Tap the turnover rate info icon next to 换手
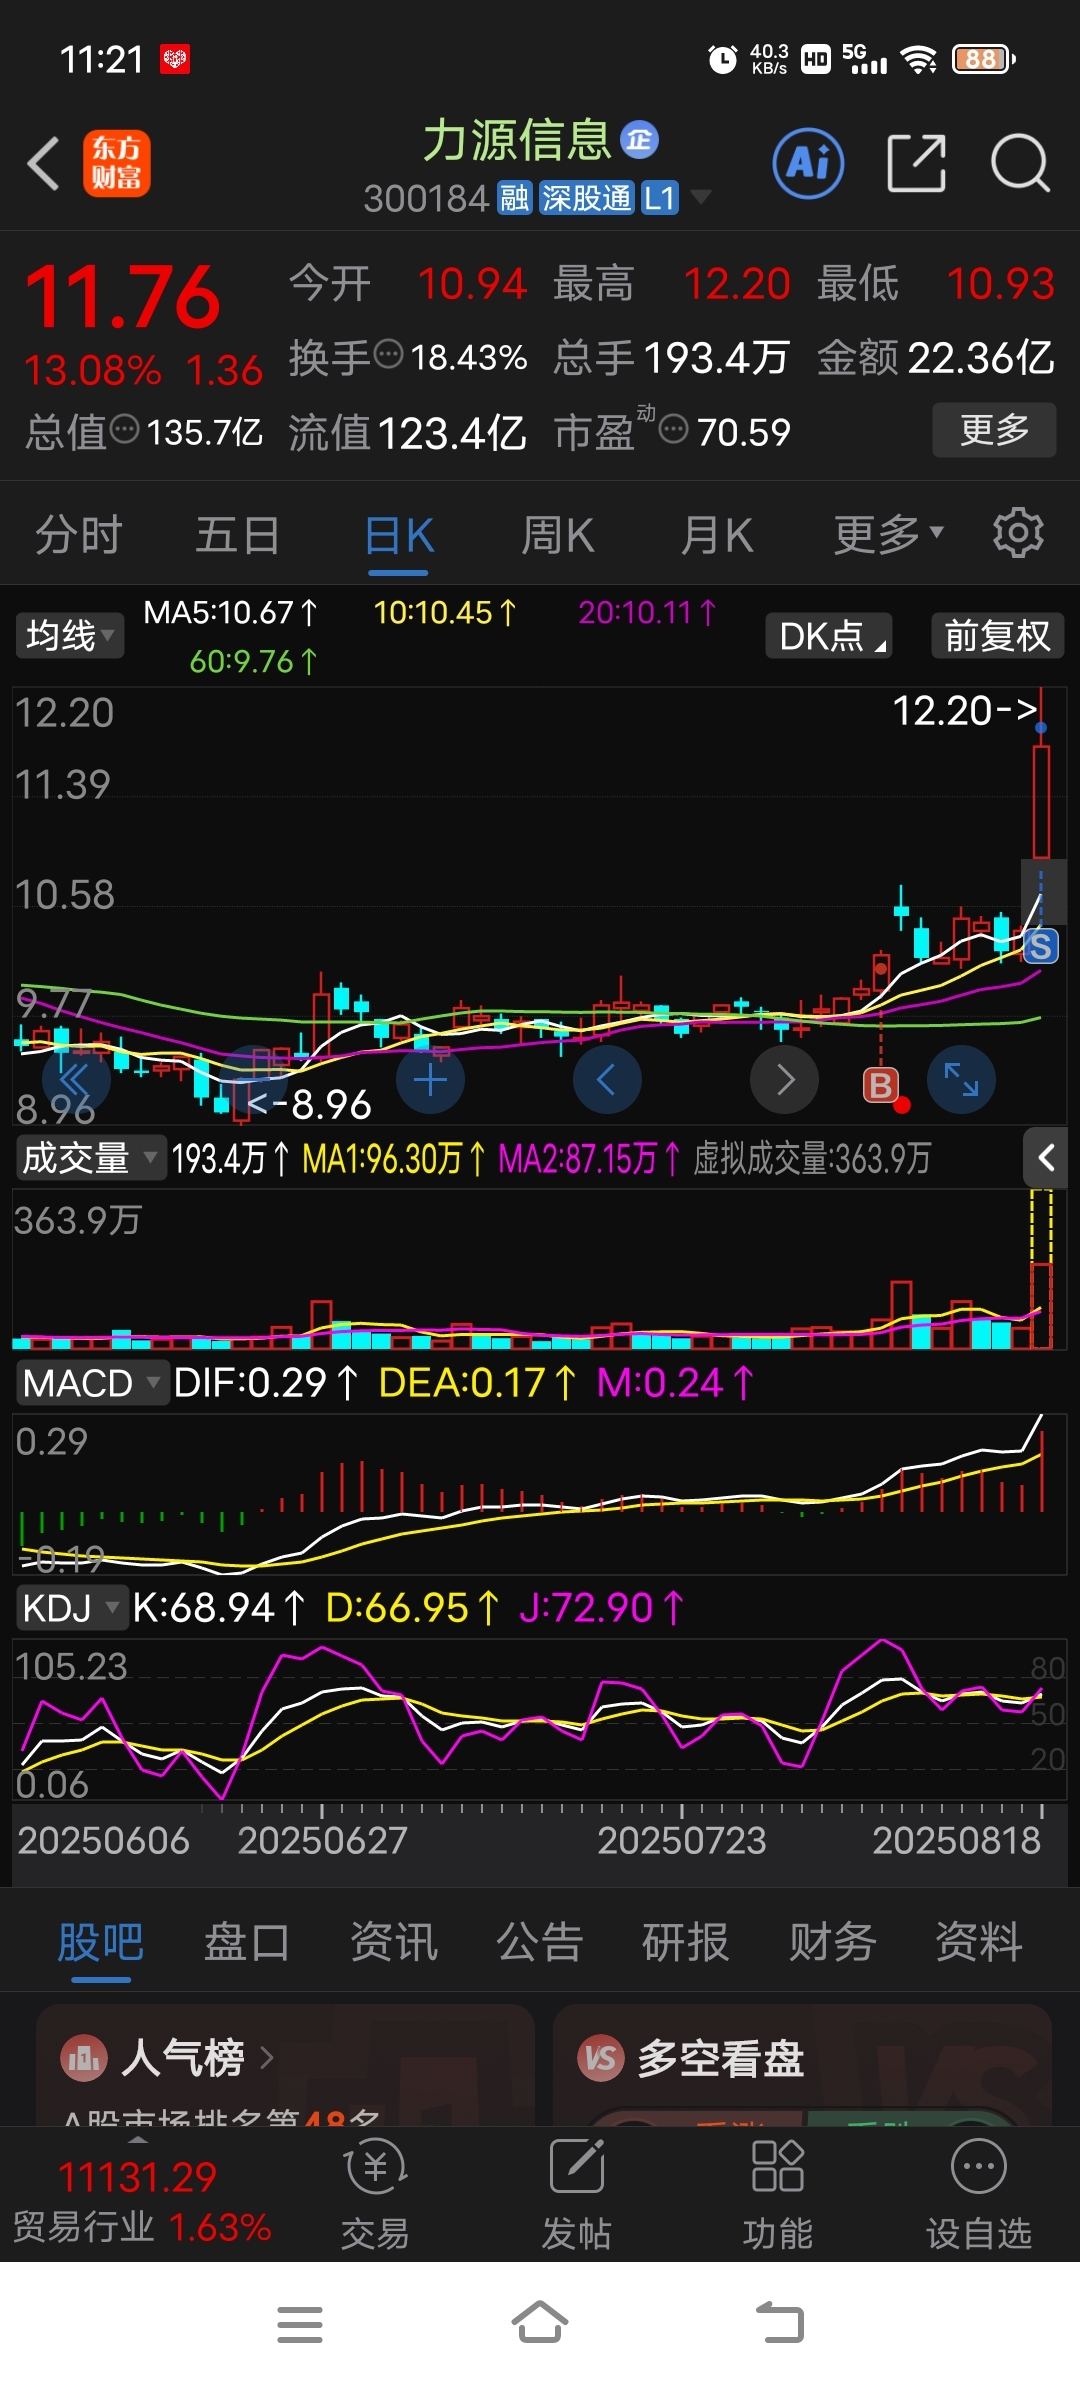This screenshot has height=2388, width=1080. click(x=388, y=354)
